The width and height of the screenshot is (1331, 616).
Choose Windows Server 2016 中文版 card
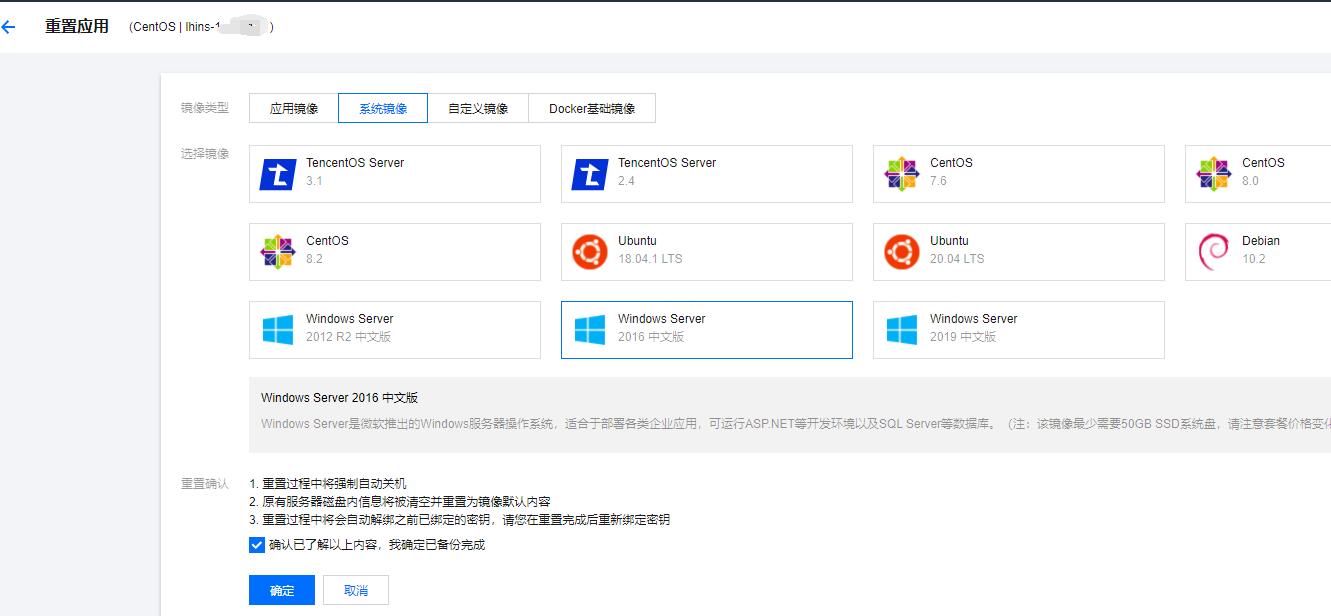click(707, 330)
